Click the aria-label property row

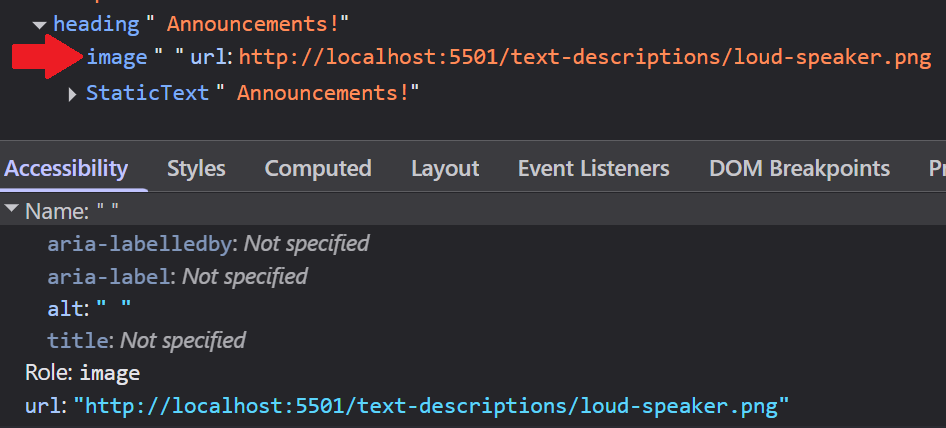(x=177, y=276)
